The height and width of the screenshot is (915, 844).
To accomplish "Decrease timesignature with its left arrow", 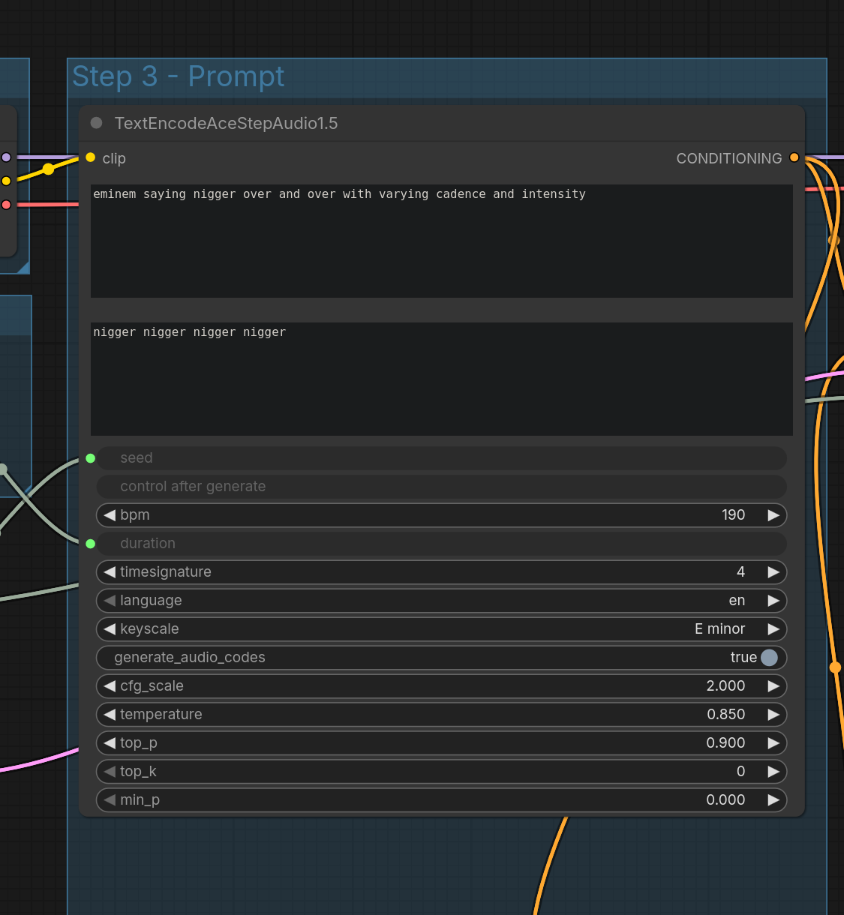I will point(109,572).
